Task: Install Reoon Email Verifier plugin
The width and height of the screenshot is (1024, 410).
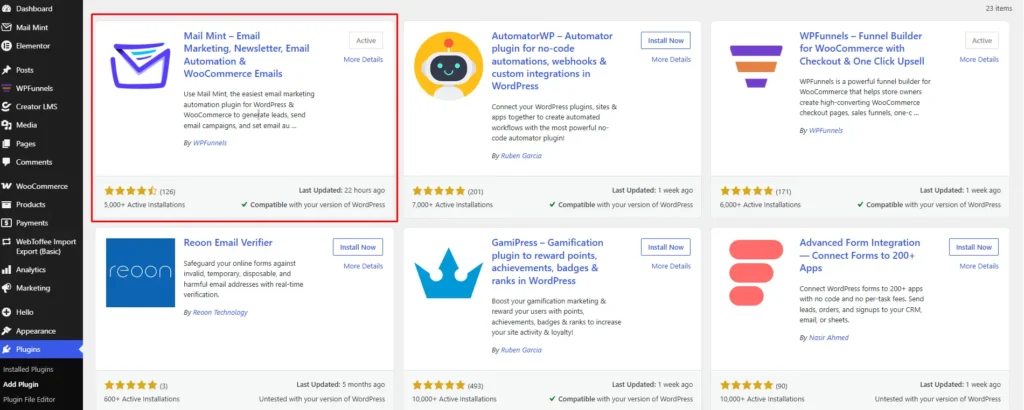Action: point(358,247)
